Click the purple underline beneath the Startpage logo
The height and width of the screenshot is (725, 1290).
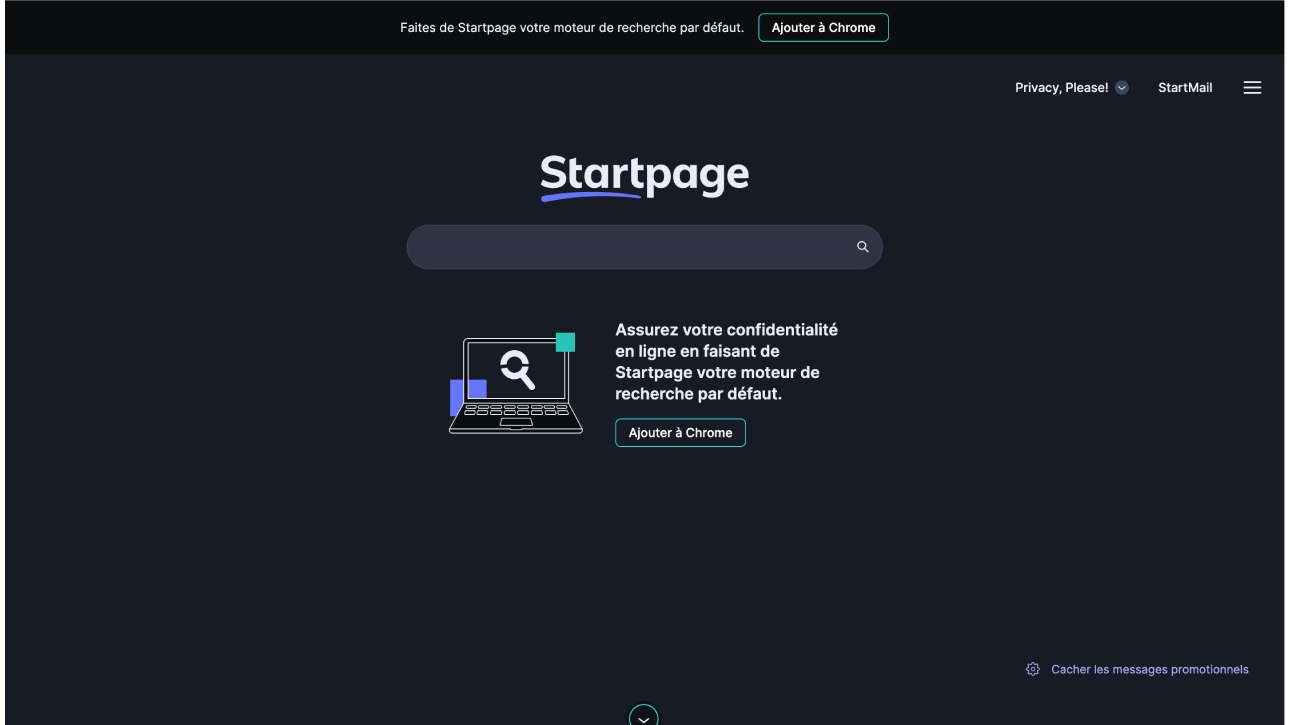coord(591,196)
